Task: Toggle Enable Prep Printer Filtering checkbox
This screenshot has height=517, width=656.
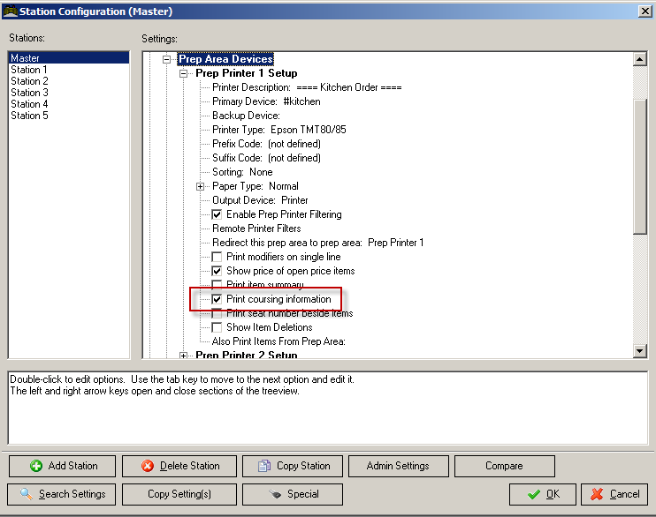Action: click(x=217, y=215)
